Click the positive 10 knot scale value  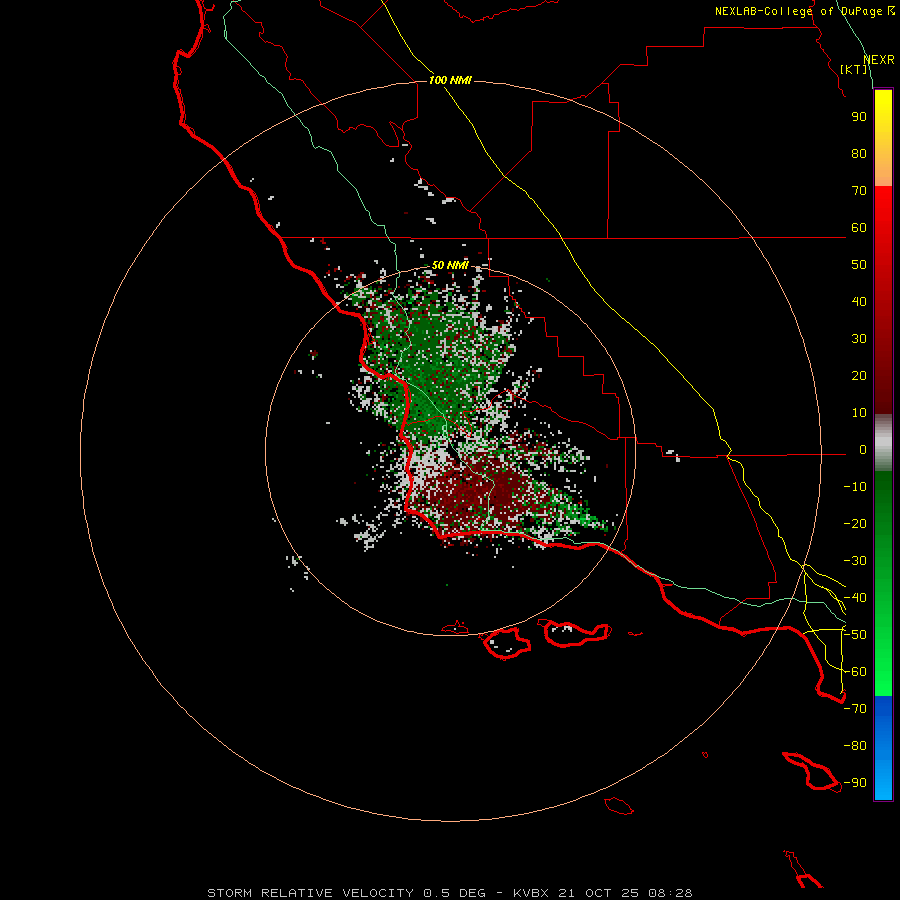[x=859, y=413]
